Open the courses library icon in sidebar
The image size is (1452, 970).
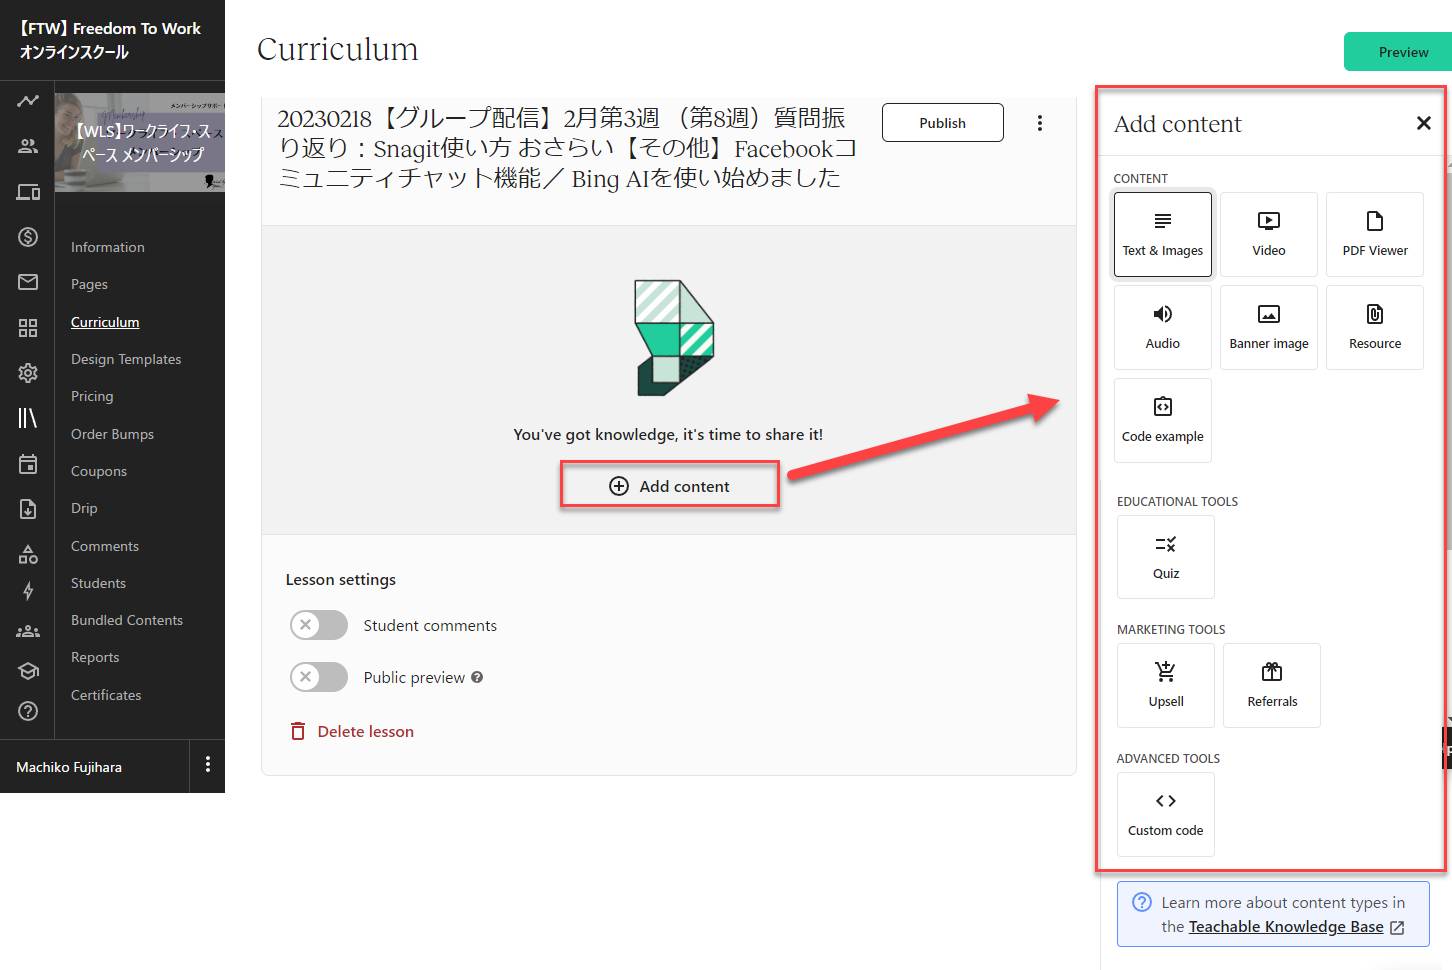click(x=28, y=418)
